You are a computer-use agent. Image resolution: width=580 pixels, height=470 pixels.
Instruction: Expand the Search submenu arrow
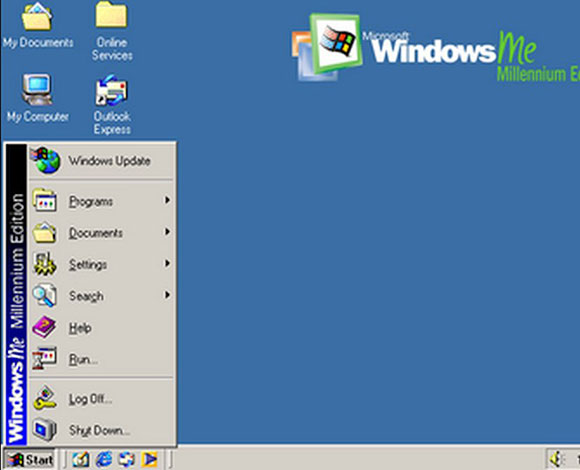click(168, 295)
